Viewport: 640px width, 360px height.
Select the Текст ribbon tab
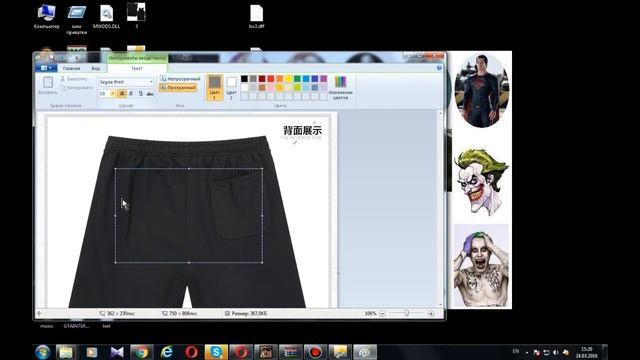137,68
